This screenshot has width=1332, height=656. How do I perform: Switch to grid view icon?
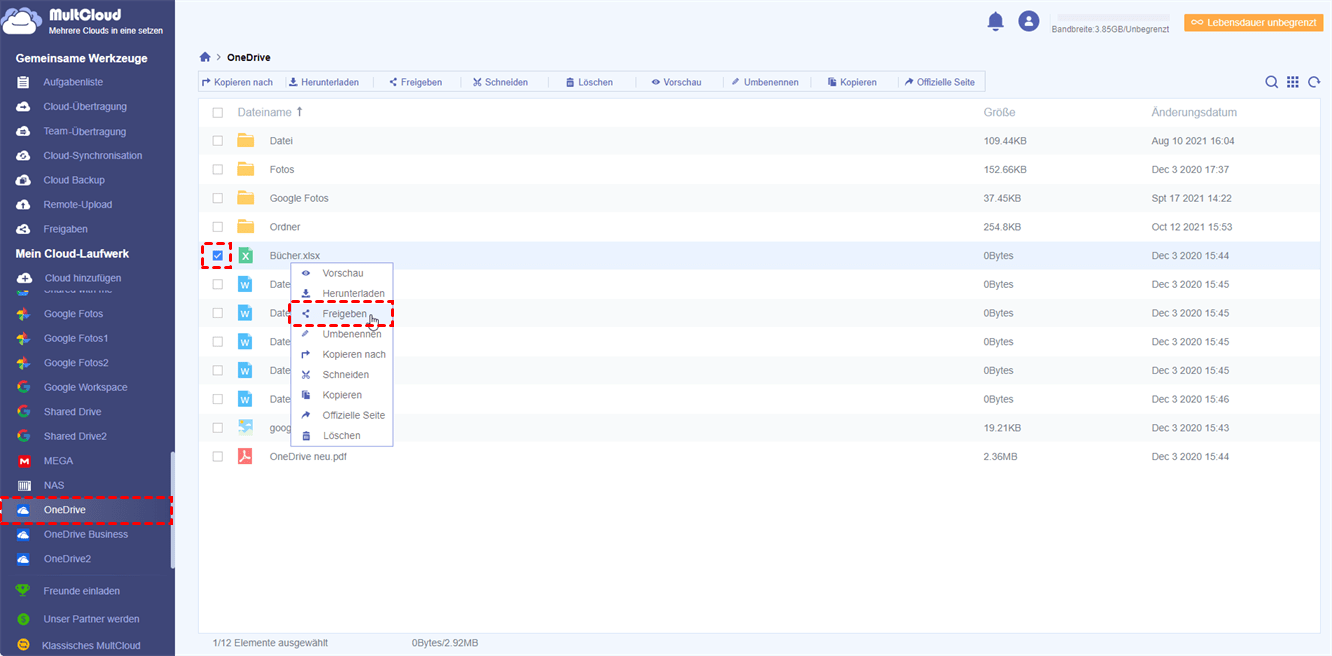coord(1293,82)
